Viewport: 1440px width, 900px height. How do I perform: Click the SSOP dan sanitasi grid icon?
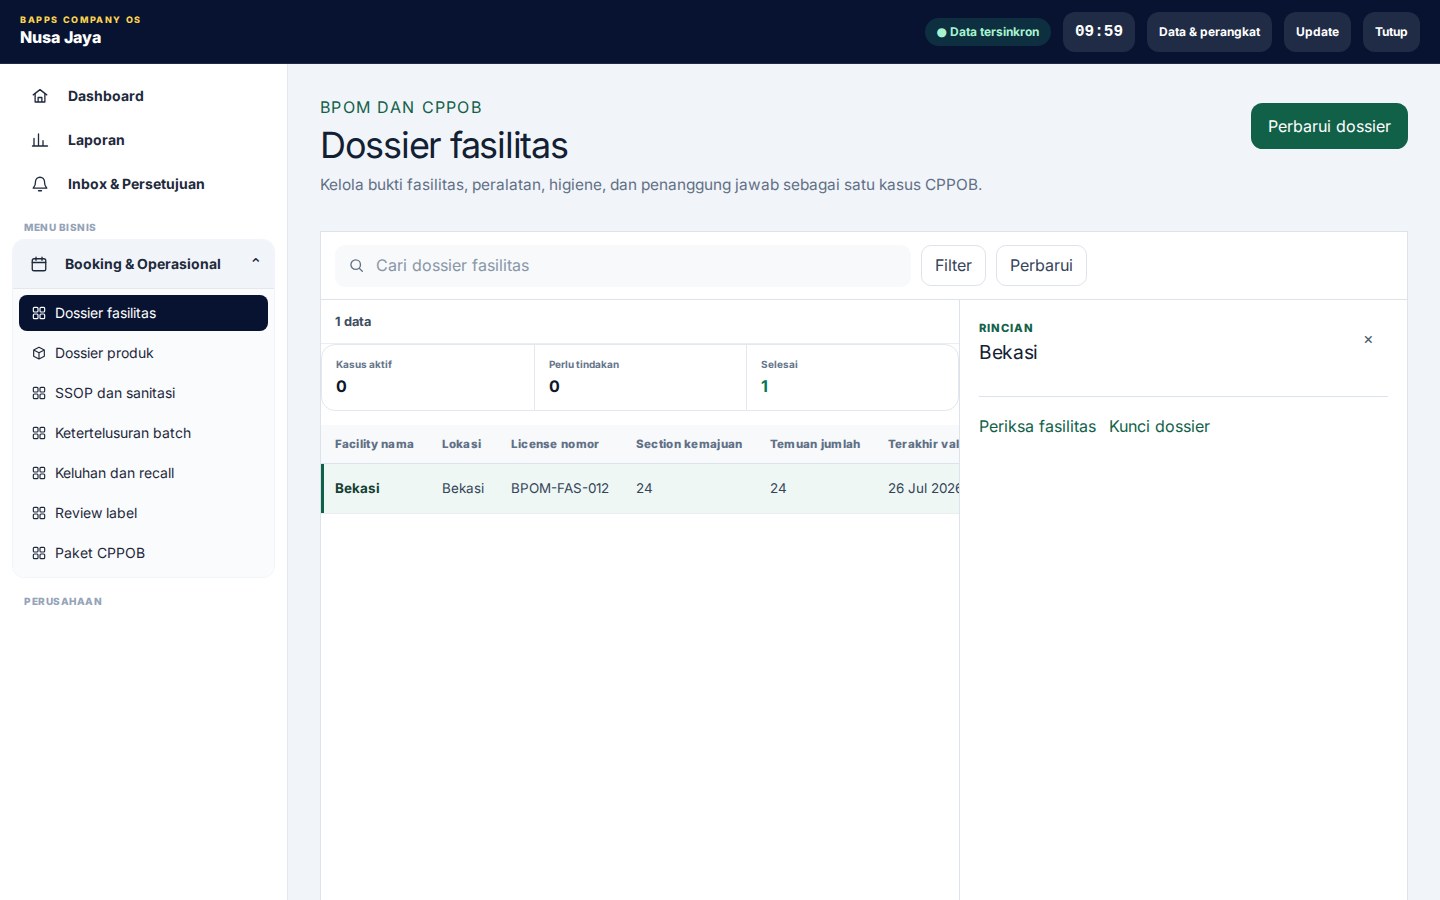[x=39, y=393]
